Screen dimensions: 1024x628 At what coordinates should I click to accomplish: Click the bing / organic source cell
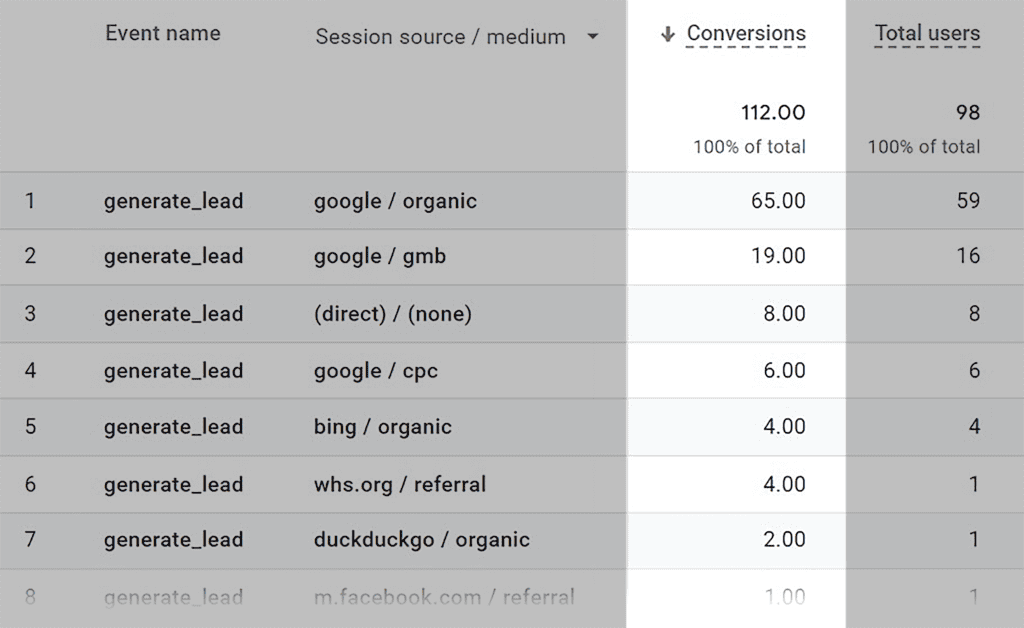pyautogui.click(x=383, y=427)
